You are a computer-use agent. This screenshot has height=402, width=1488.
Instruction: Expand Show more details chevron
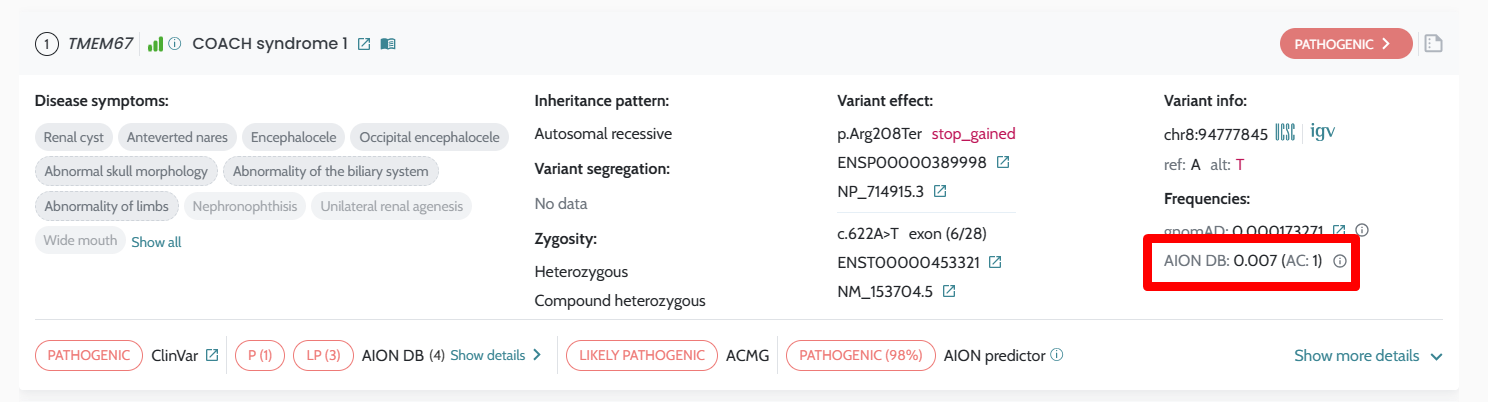1436,356
